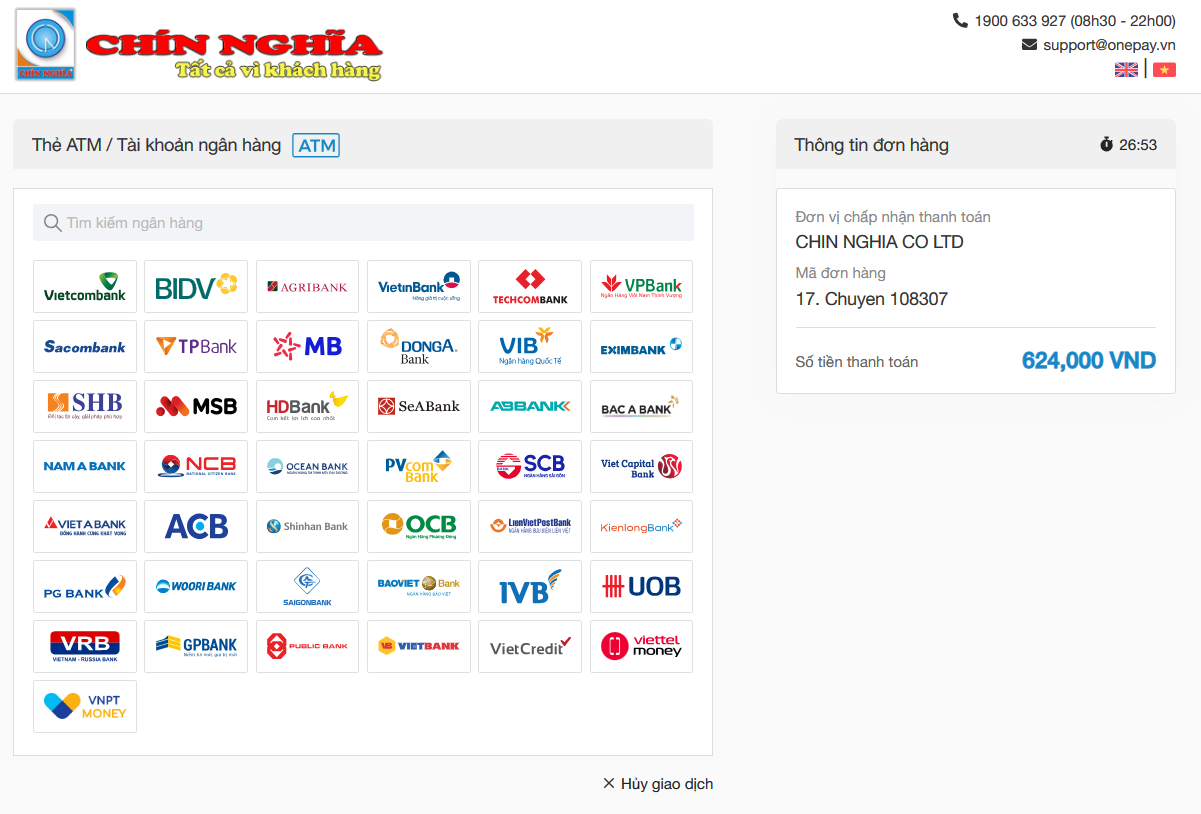Select the HDBank logo
1201x814 pixels.
[x=307, y=407]
